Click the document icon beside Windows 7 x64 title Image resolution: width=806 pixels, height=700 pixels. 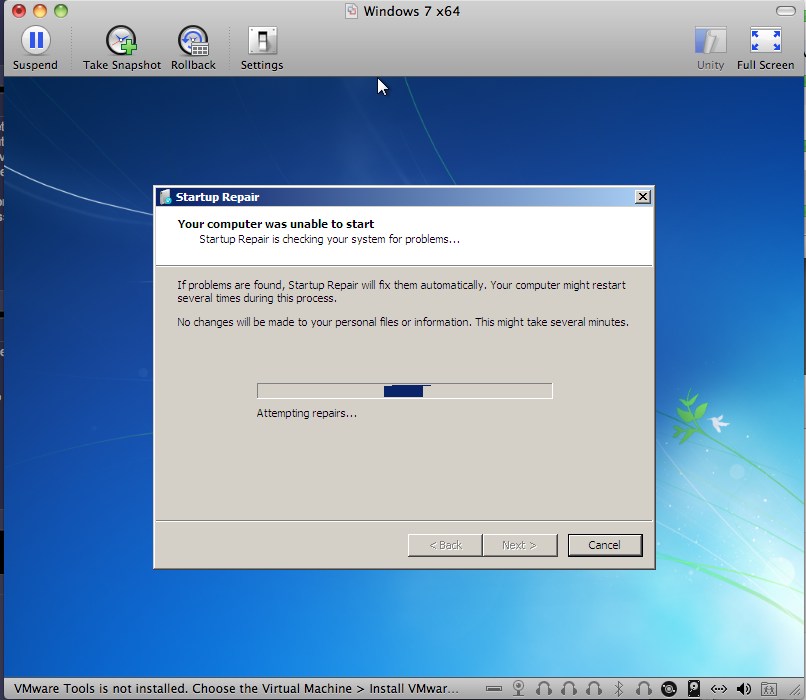pos(352,11)
